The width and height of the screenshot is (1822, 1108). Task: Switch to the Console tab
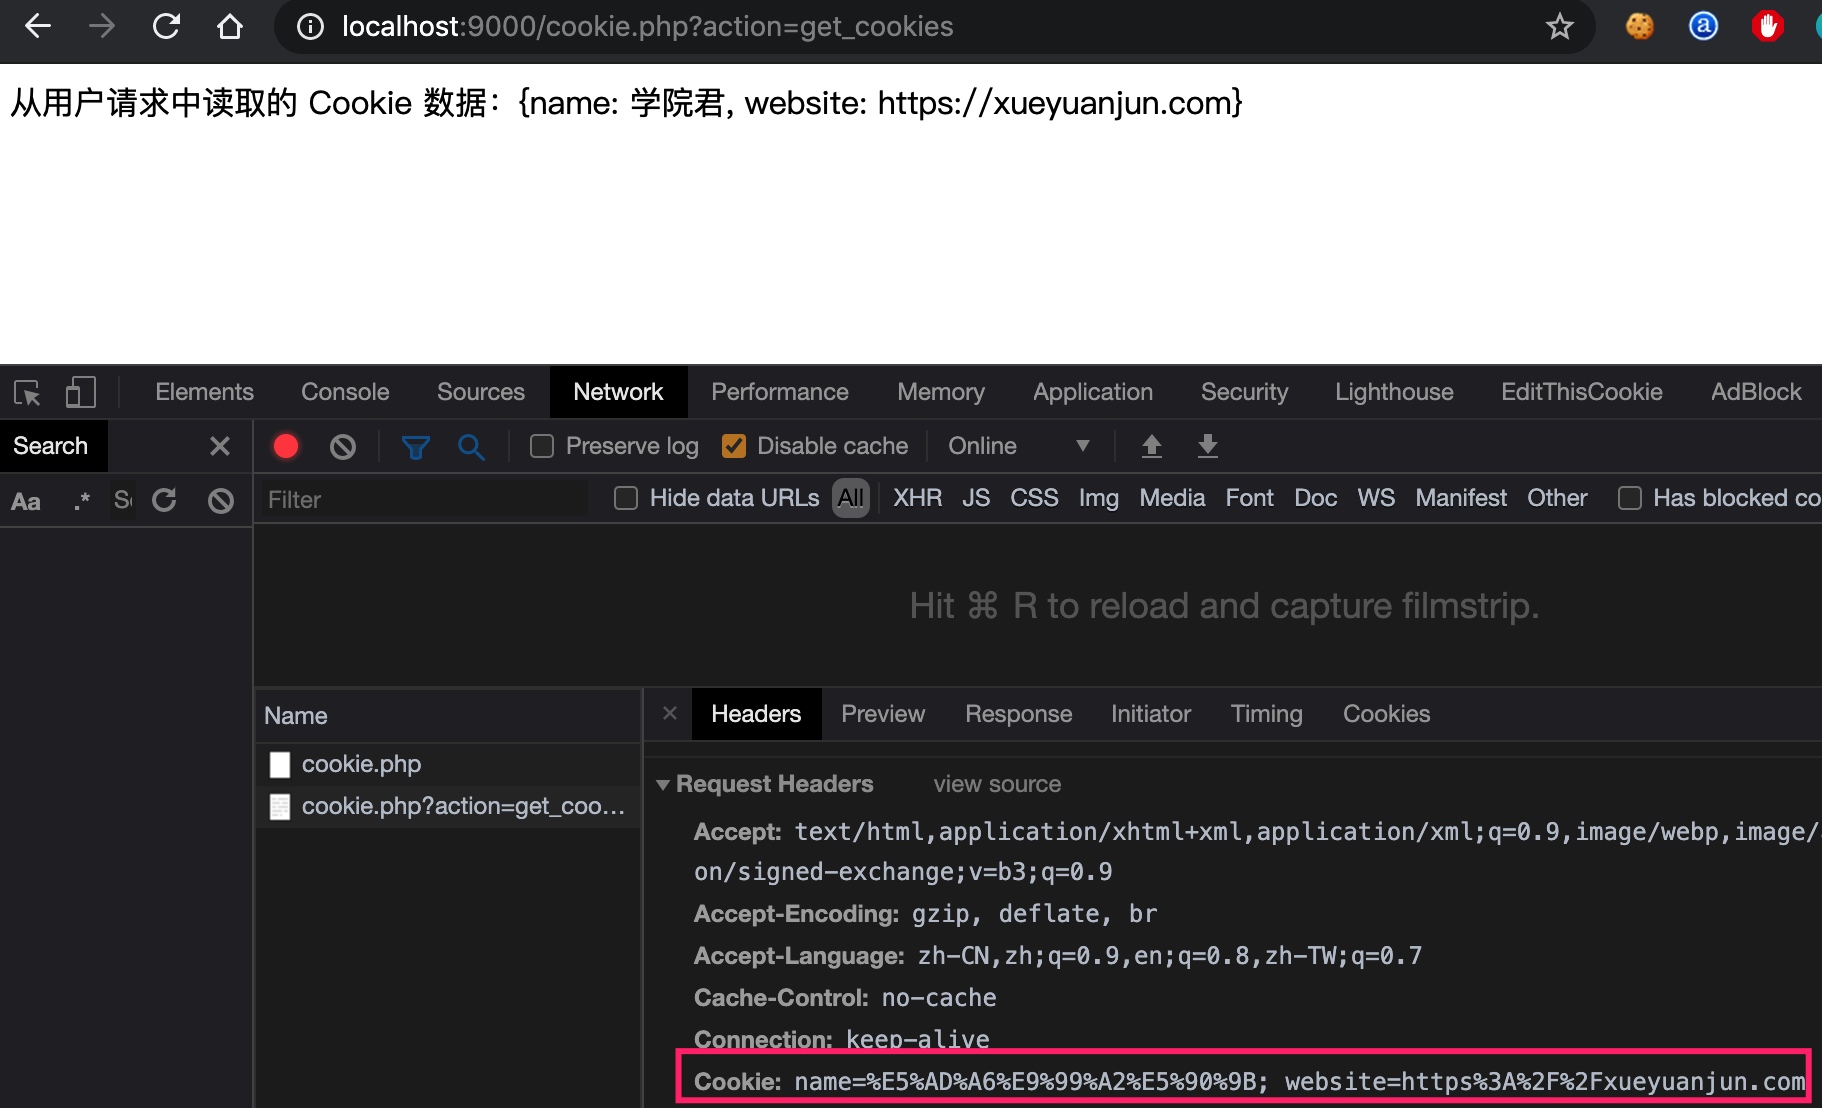click(345, 392)
